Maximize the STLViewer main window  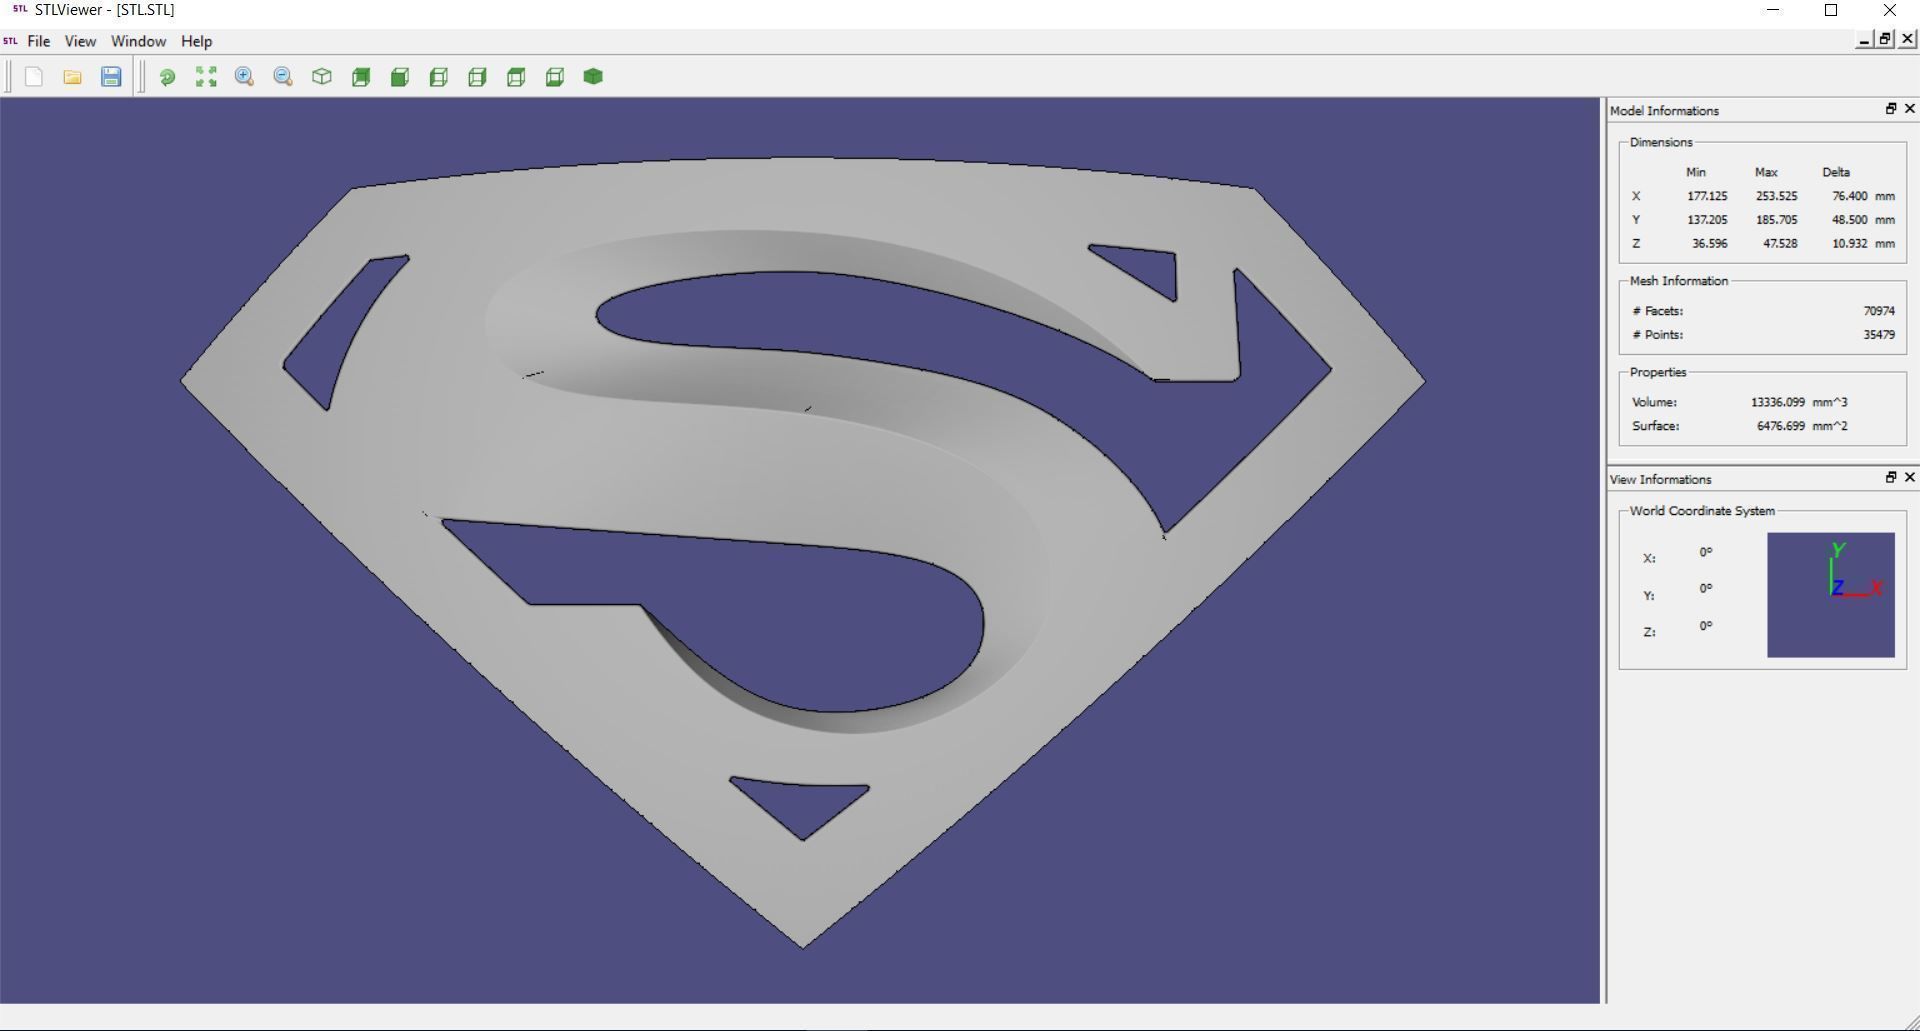tap(1831, 10)
